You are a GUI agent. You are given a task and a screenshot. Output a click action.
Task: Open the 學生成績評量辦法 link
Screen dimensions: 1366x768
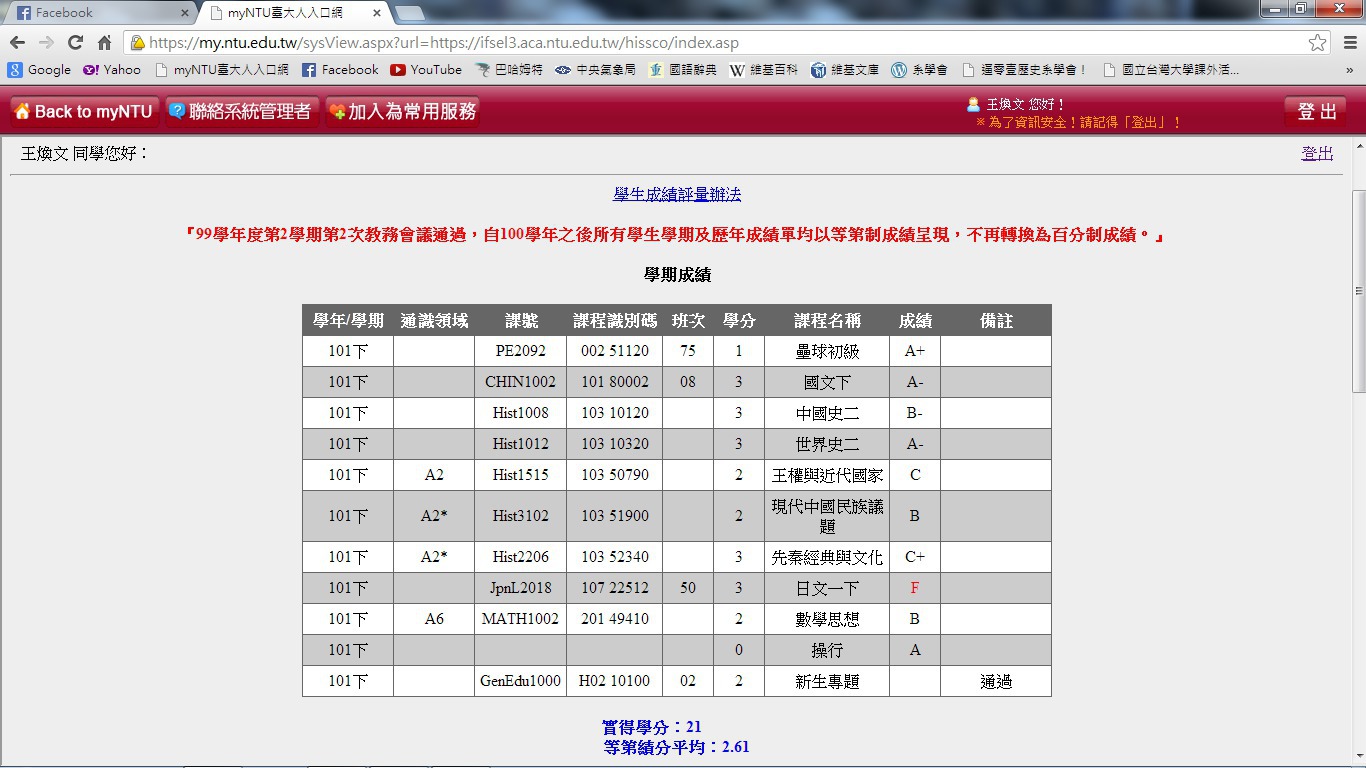click(677, 194)
